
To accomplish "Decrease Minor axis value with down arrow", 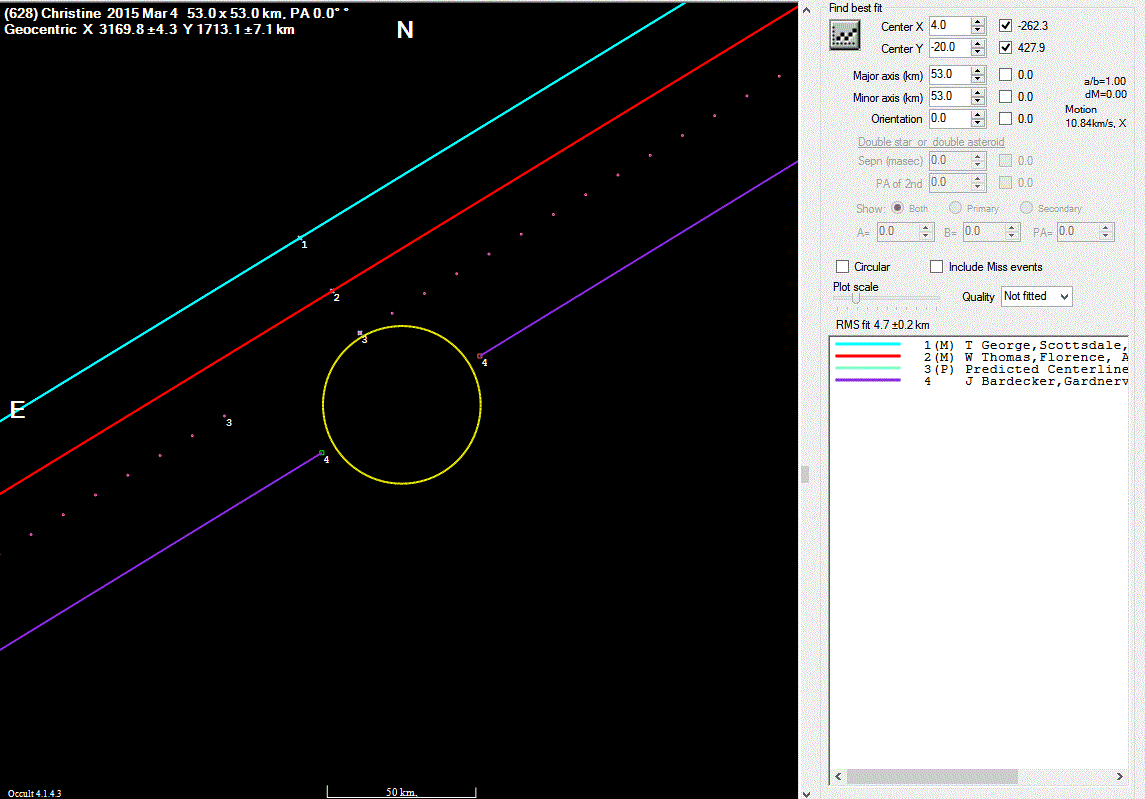I will (x=978, y=101).
